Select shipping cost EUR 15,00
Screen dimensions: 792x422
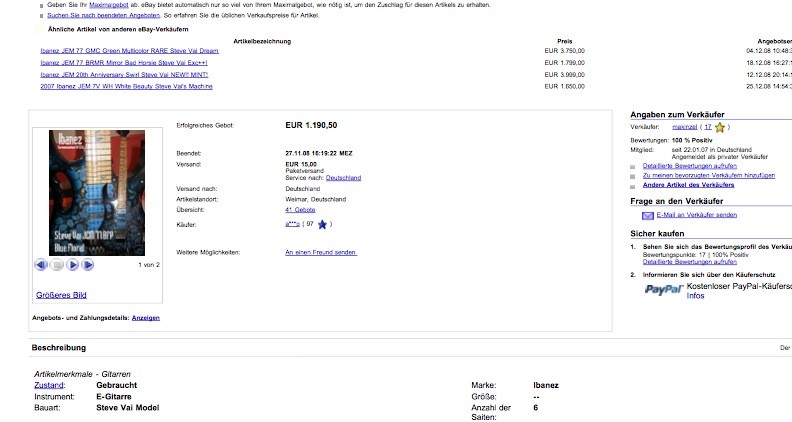(301, 164)
